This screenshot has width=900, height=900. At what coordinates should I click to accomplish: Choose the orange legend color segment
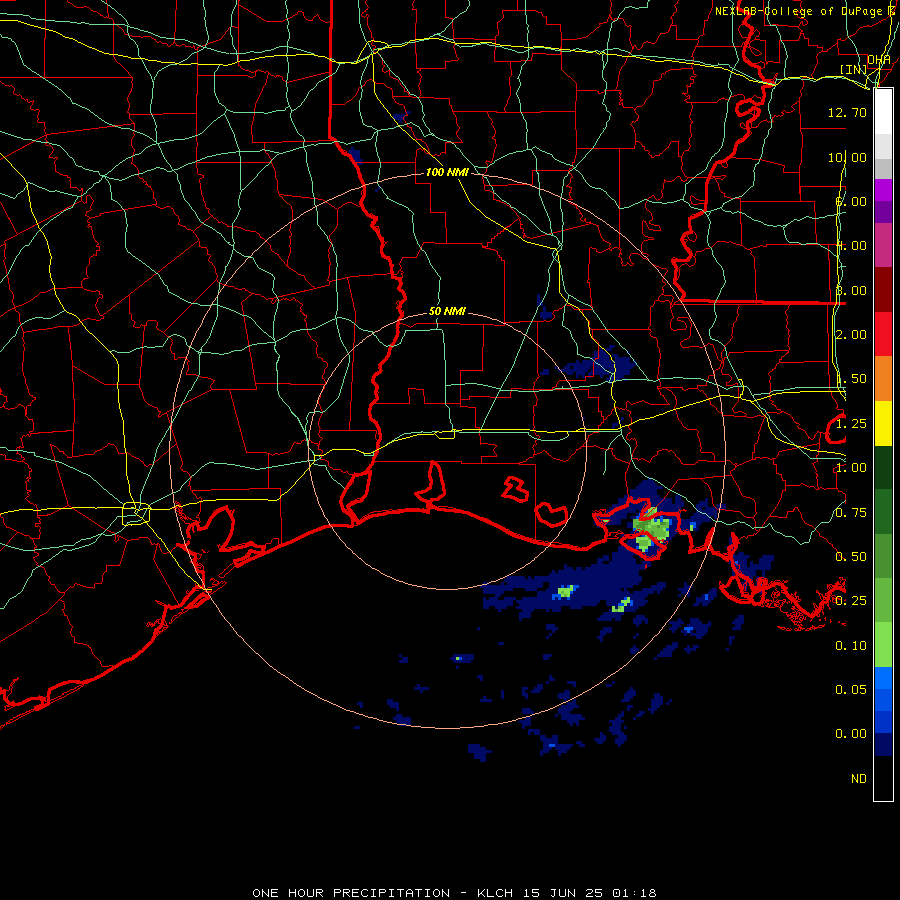point(883,378)
